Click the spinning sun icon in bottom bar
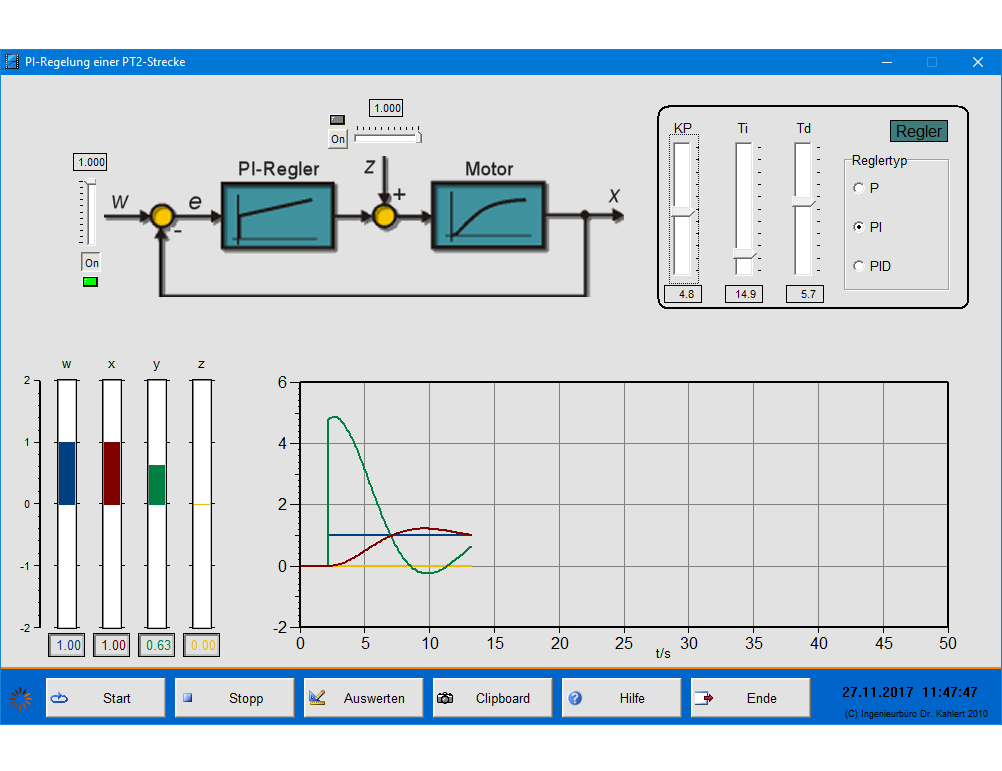The height and width of the screenshot is (771, 1002). click(20, 698)
